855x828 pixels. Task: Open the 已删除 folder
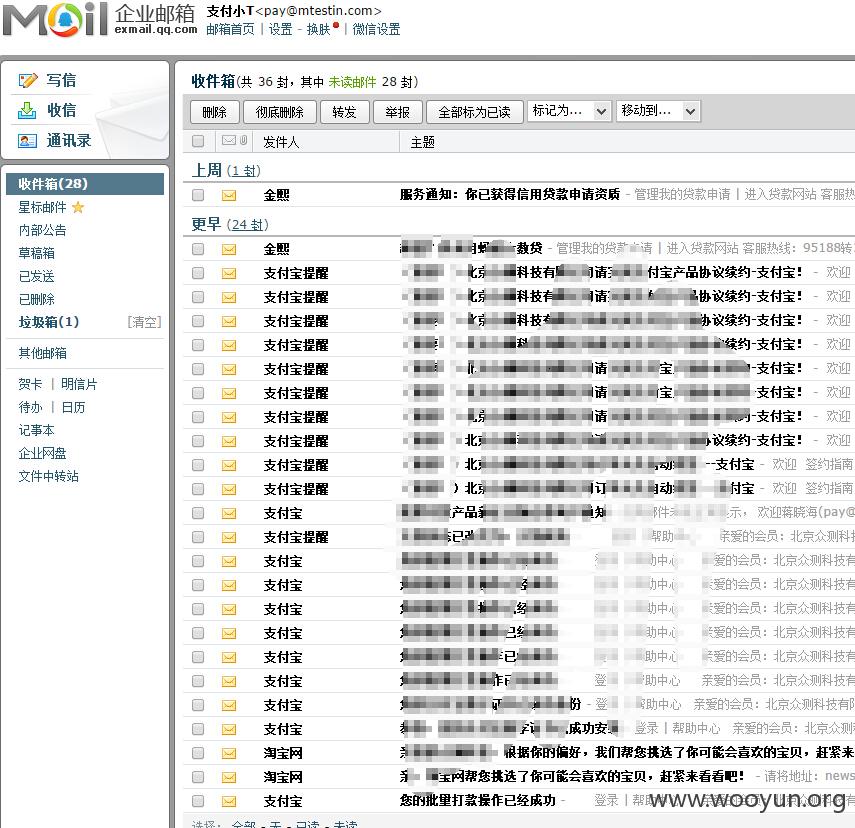[37, 299]
